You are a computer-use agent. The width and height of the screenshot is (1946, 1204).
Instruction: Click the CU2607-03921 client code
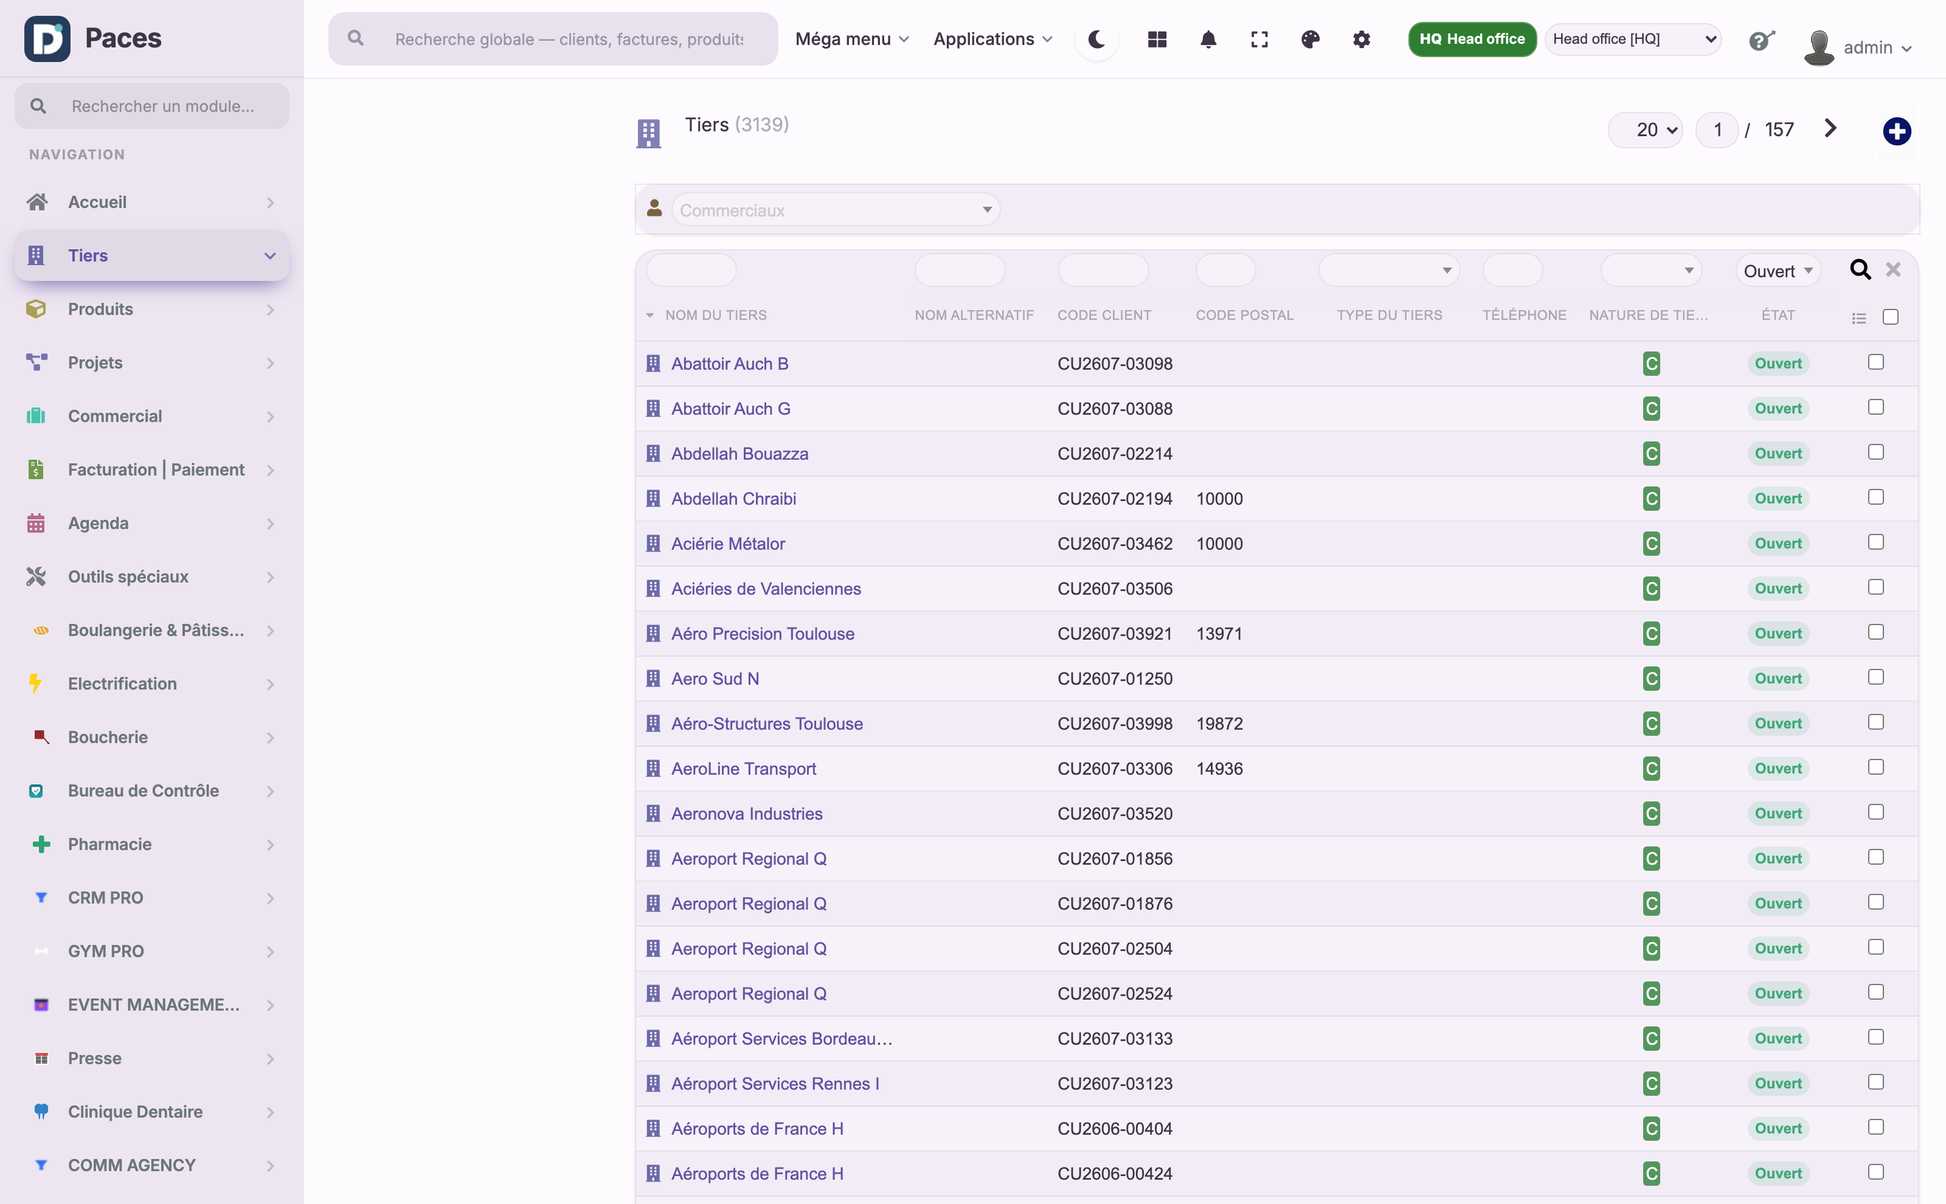1115,634
